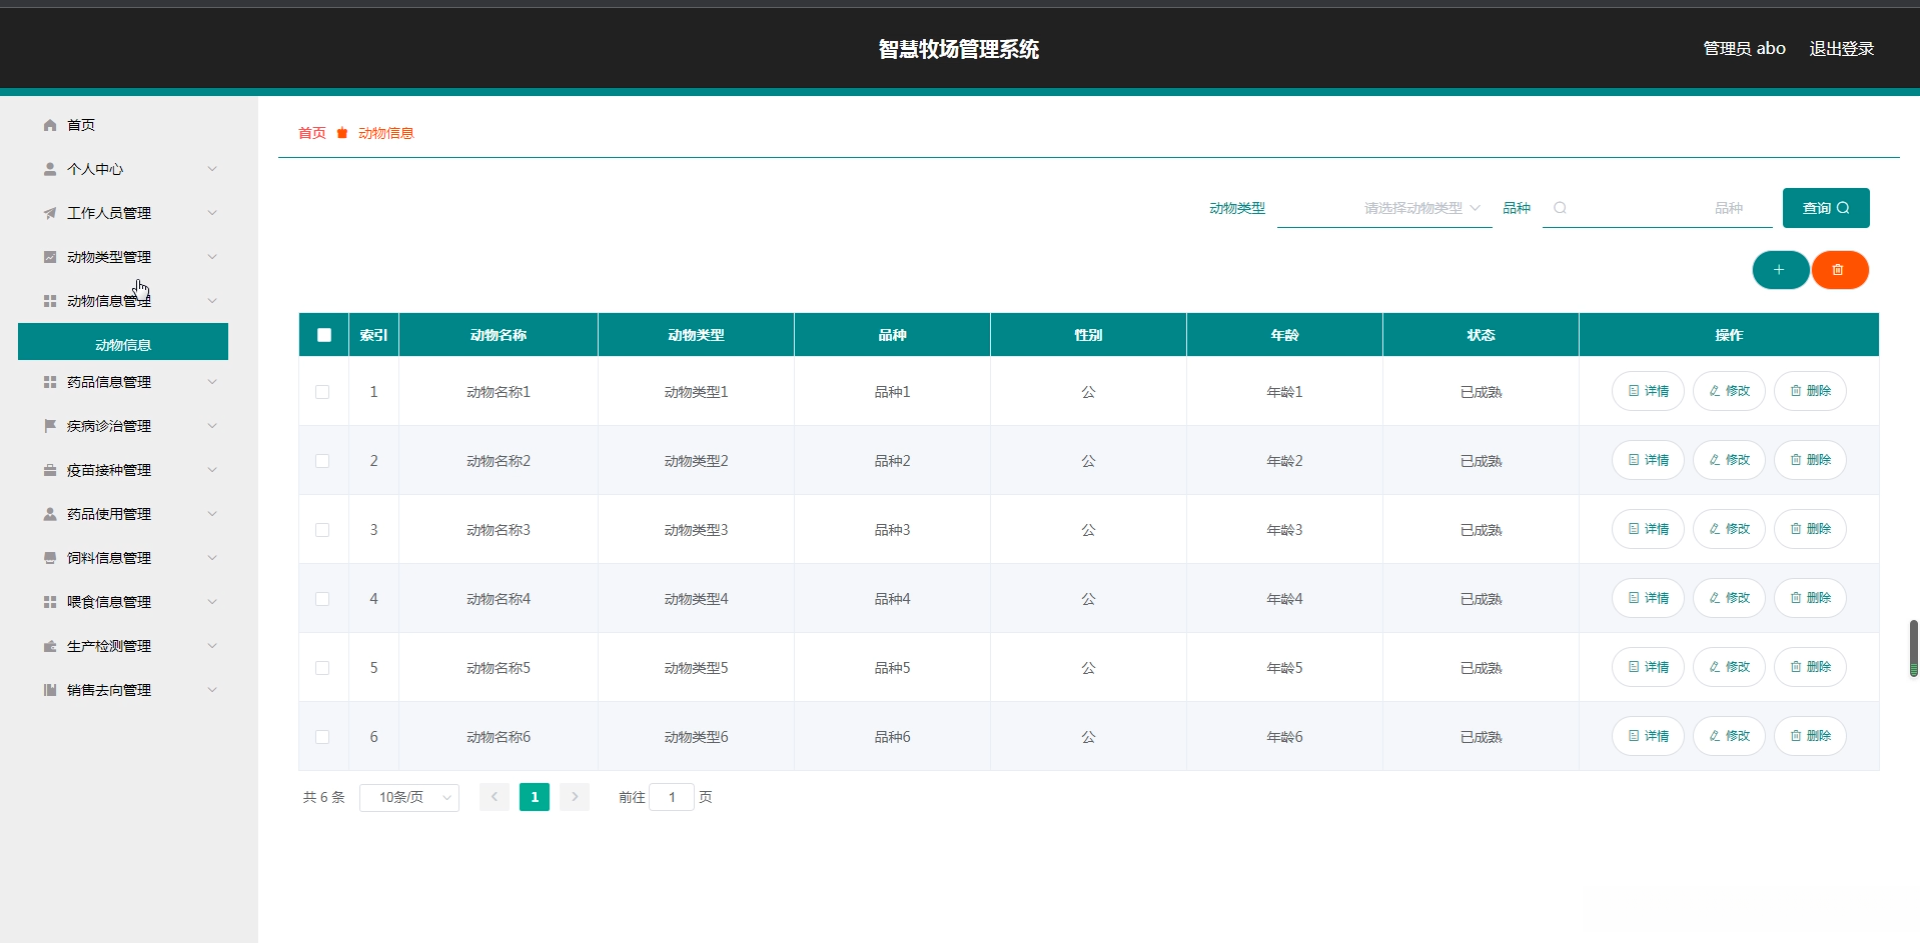Open the 饲料信息管理 menu item
1920x943 pixels.
123,558
